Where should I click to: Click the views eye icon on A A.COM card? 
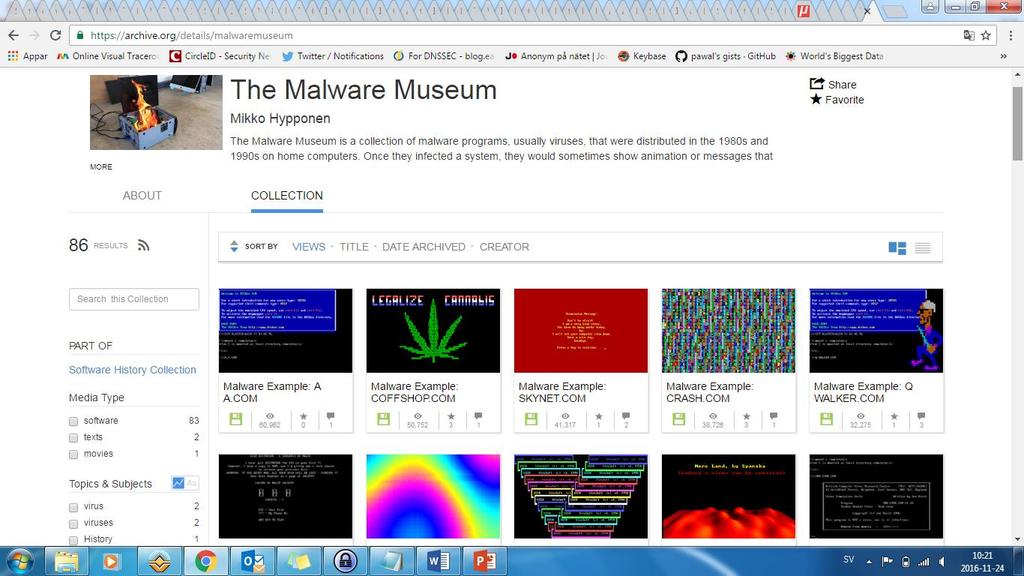point(270,416)
